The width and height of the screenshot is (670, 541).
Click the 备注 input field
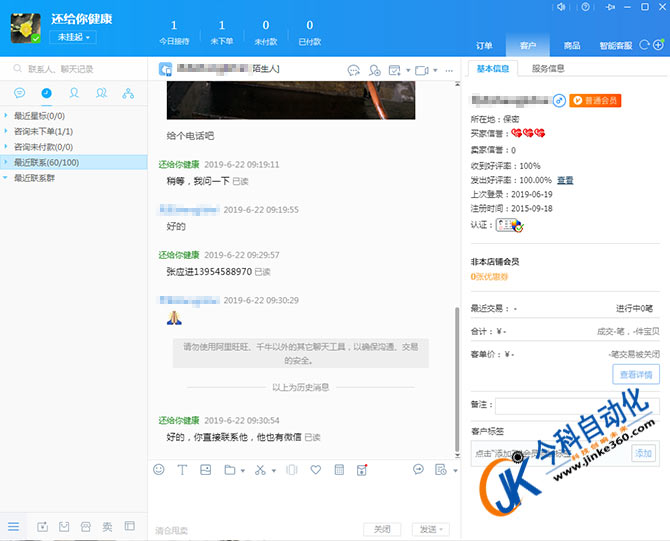tap(577, 406)
